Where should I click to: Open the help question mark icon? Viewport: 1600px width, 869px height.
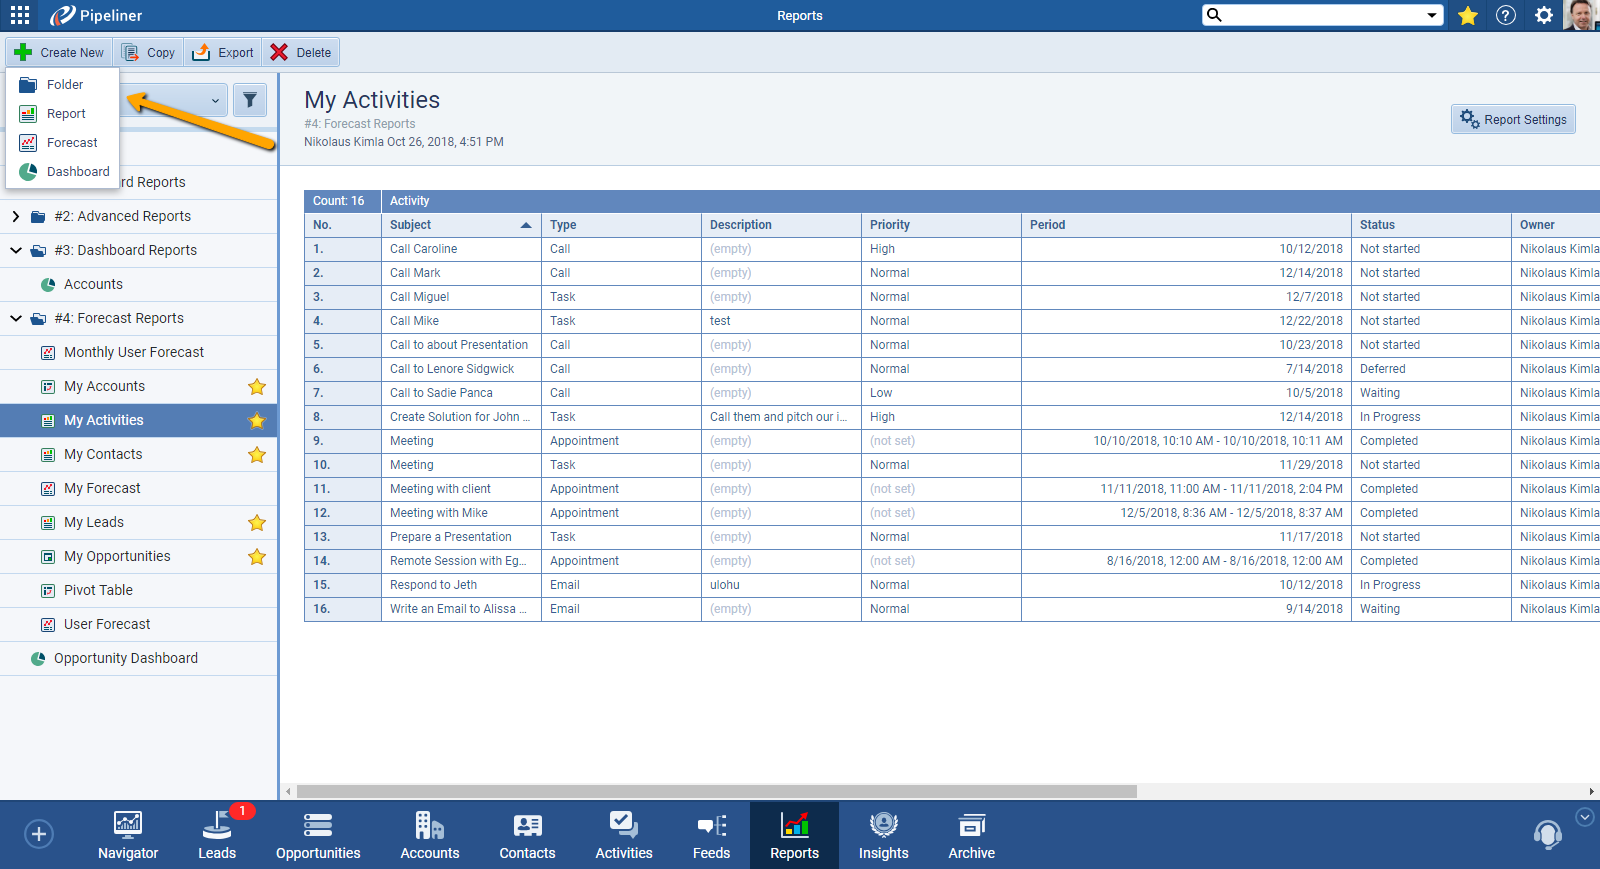pyautogui.click(x=1506, y=15)
